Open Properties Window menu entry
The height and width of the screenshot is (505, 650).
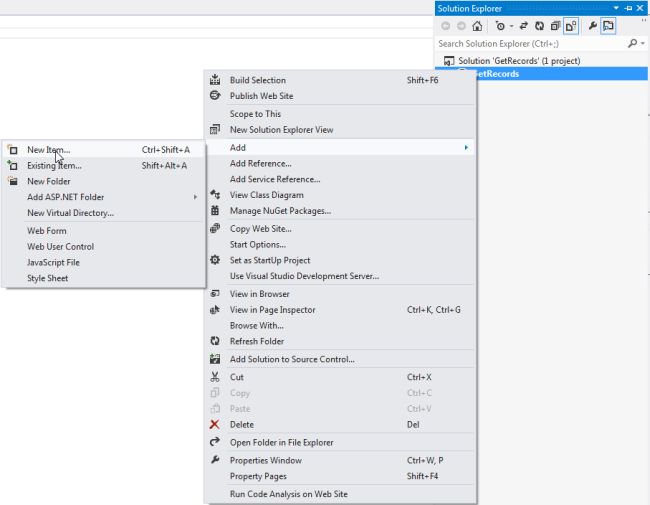tap(340, 461)
